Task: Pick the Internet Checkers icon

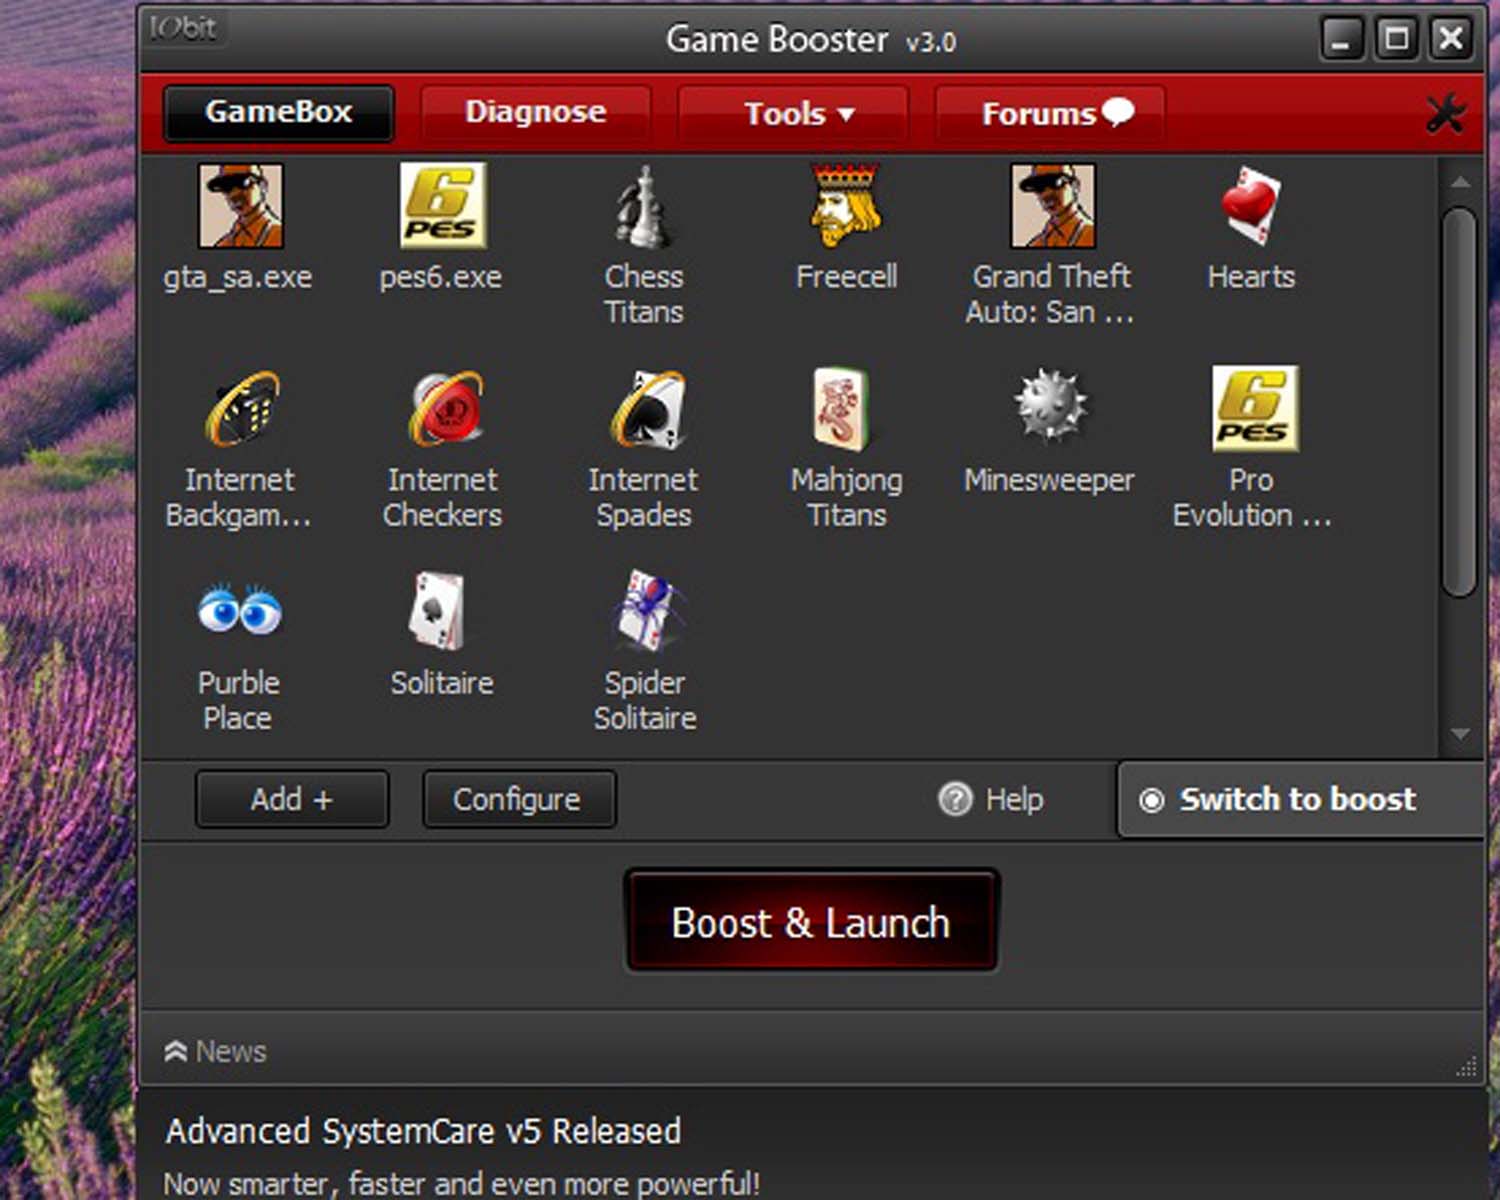Action: 446,408
